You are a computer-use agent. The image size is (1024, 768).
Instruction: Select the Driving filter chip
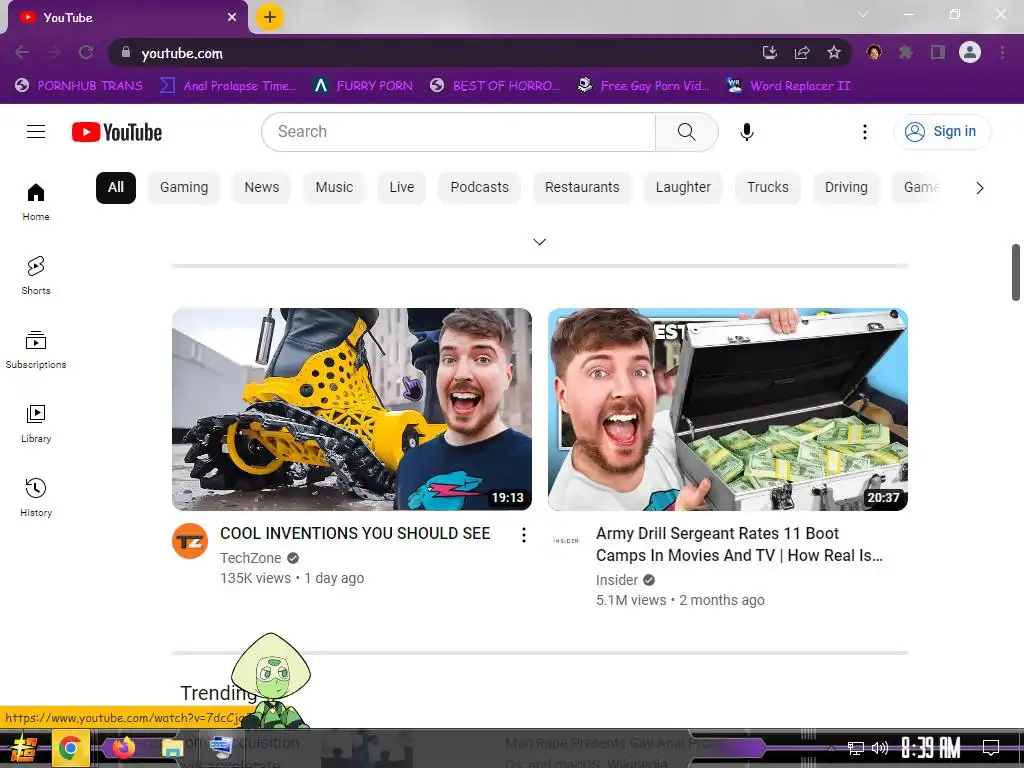click(846, 187)
